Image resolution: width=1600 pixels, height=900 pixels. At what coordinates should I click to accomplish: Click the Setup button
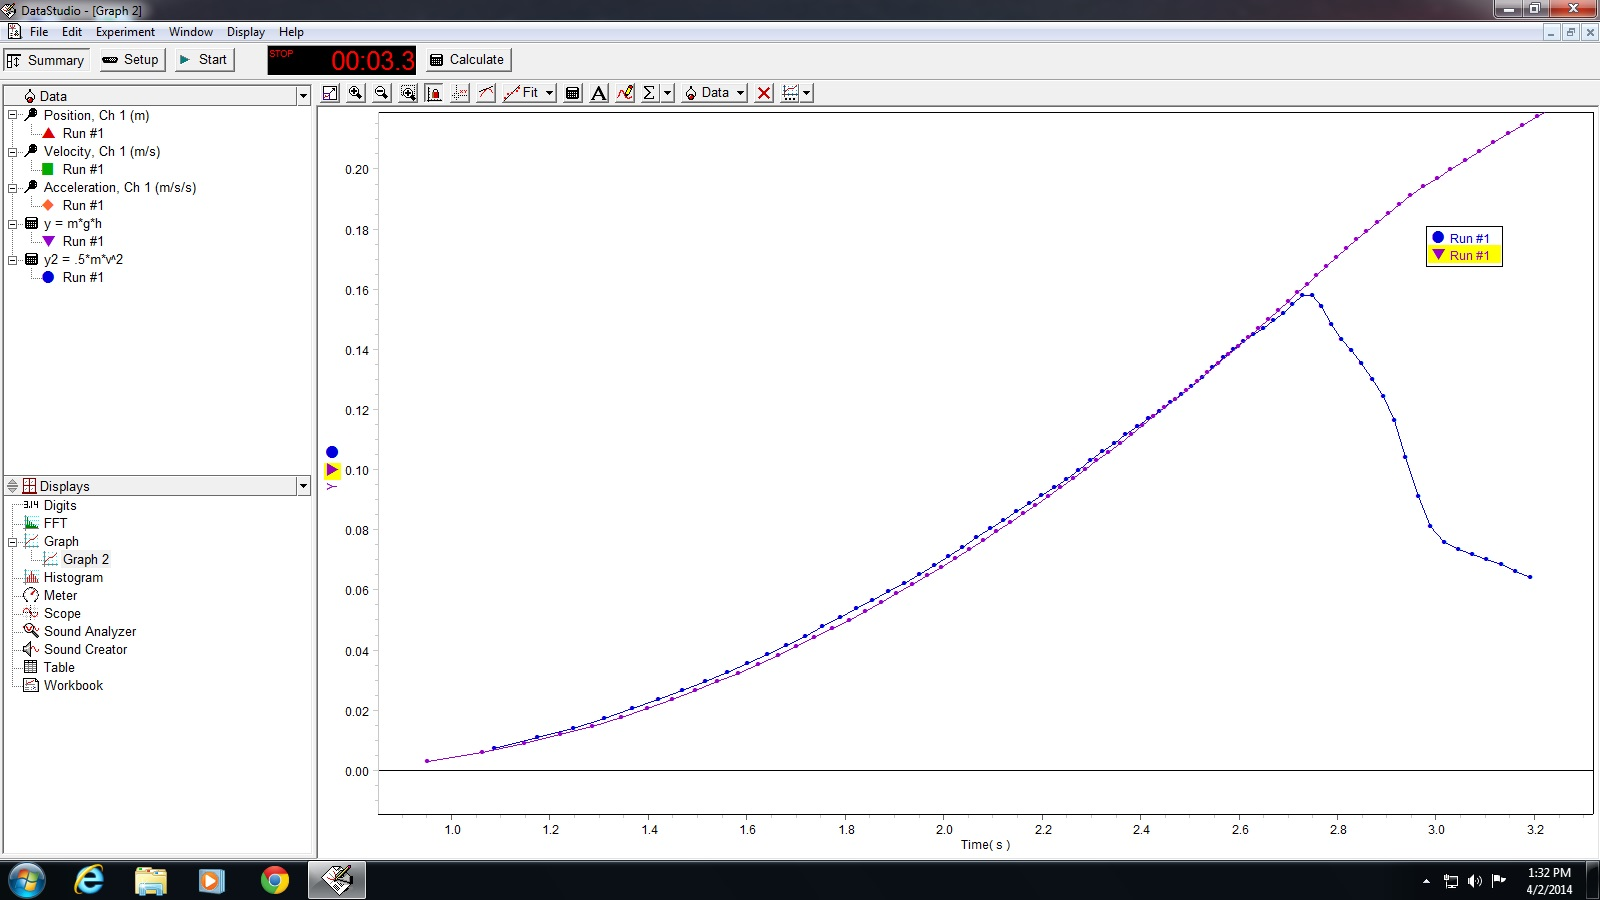pyautogui.click(x=131, y=60)
